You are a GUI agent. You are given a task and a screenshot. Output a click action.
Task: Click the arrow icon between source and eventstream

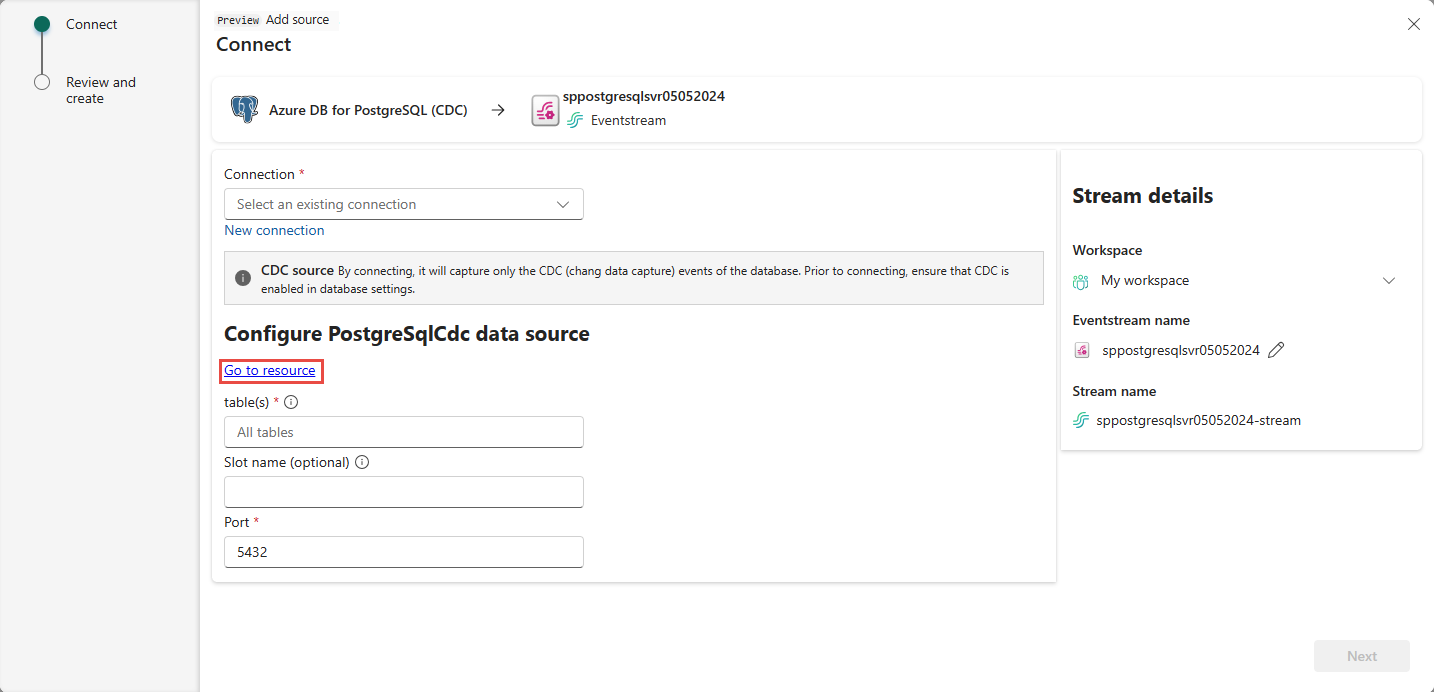coord(498,110)
